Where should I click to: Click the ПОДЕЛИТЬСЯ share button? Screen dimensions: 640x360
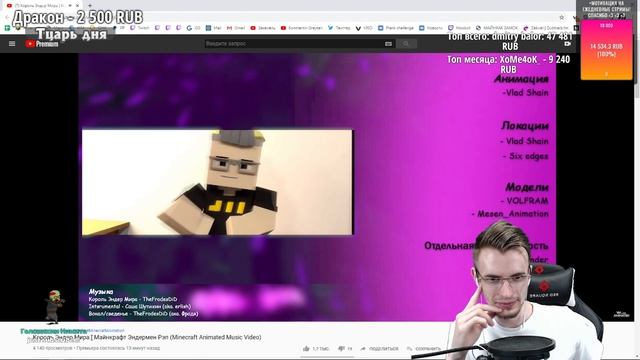click(x=380, y=349)
